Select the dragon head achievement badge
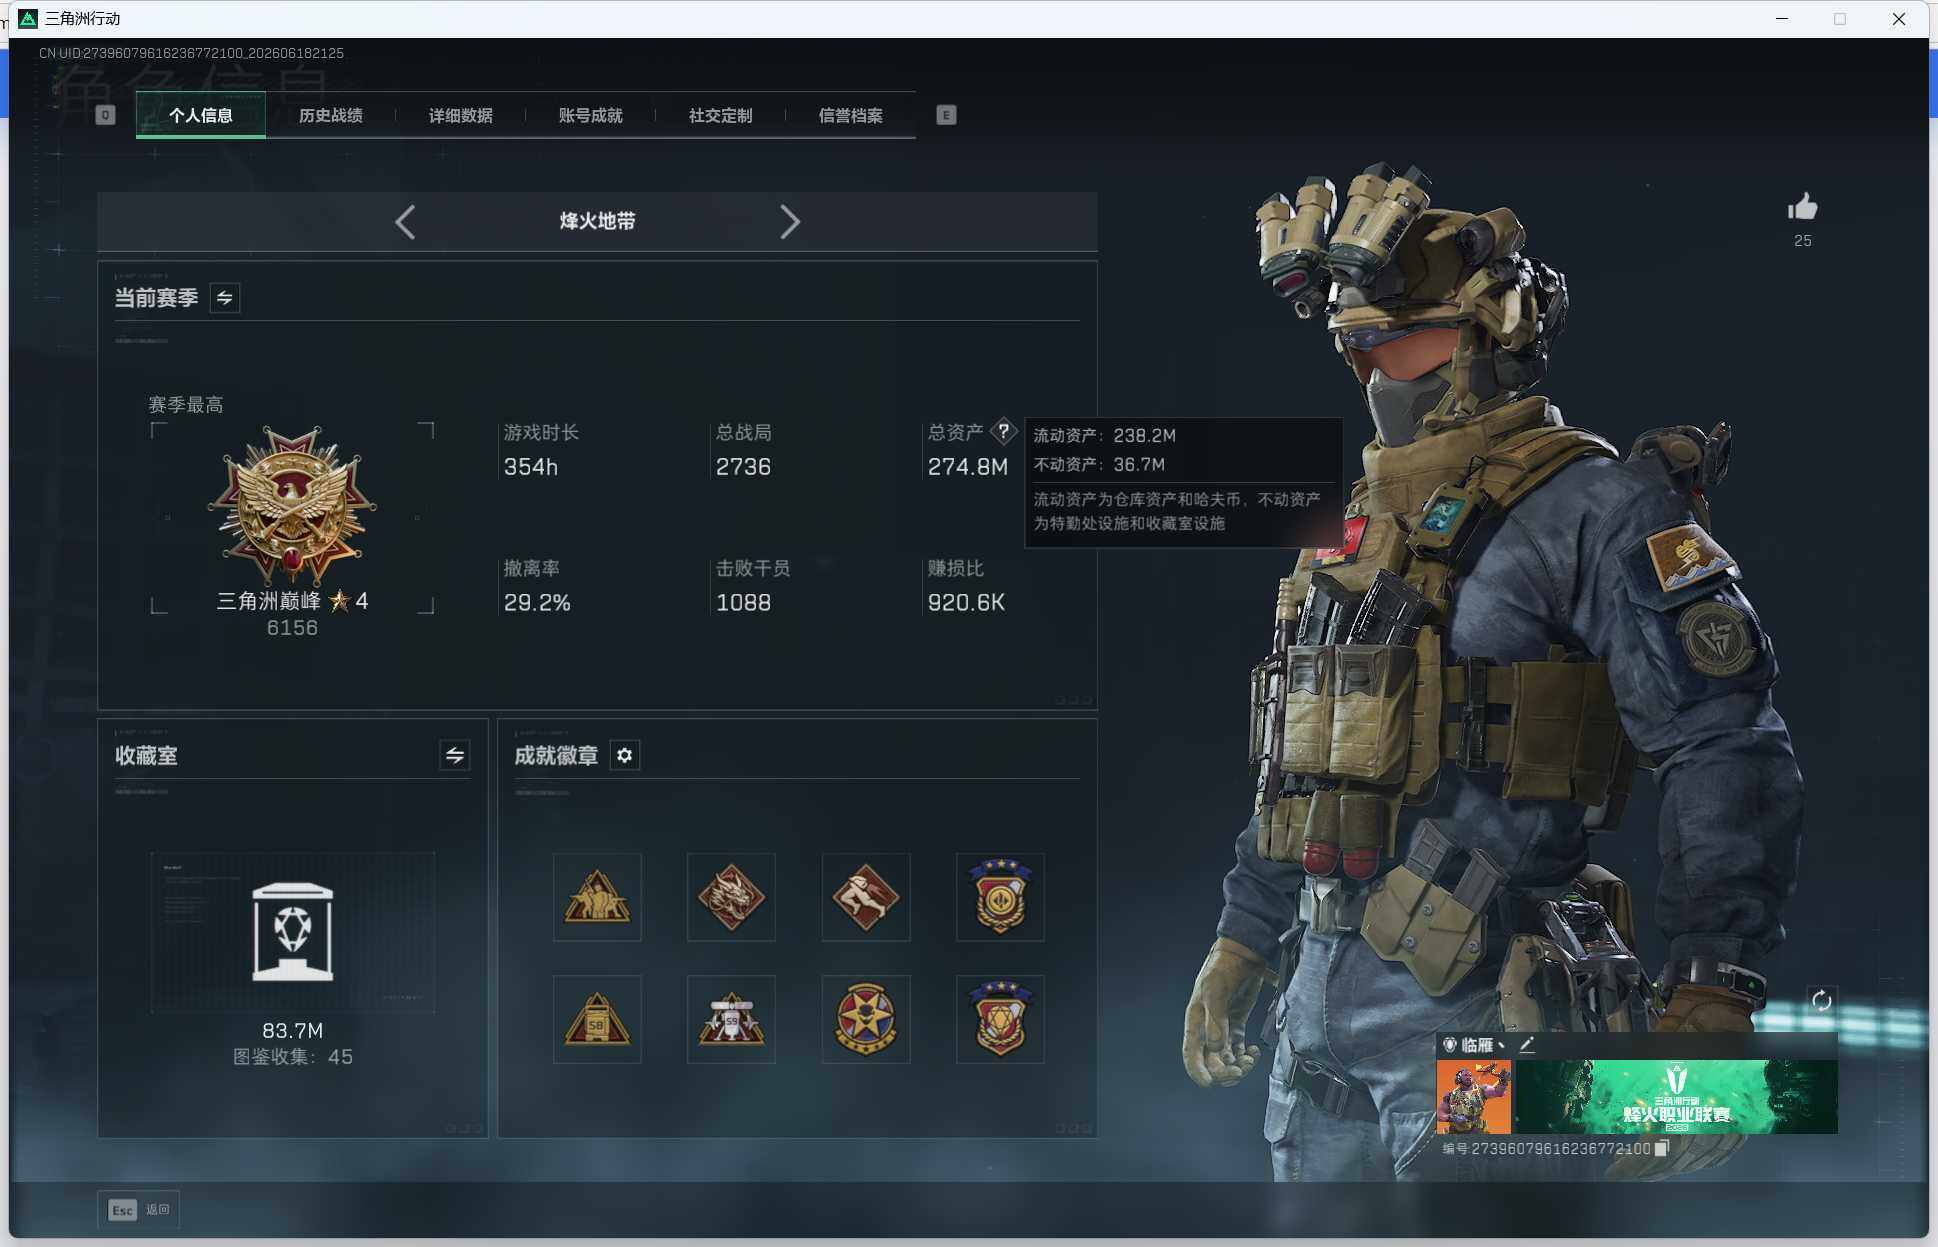This screenshot has height=1247, width=1938. [731, 897]
